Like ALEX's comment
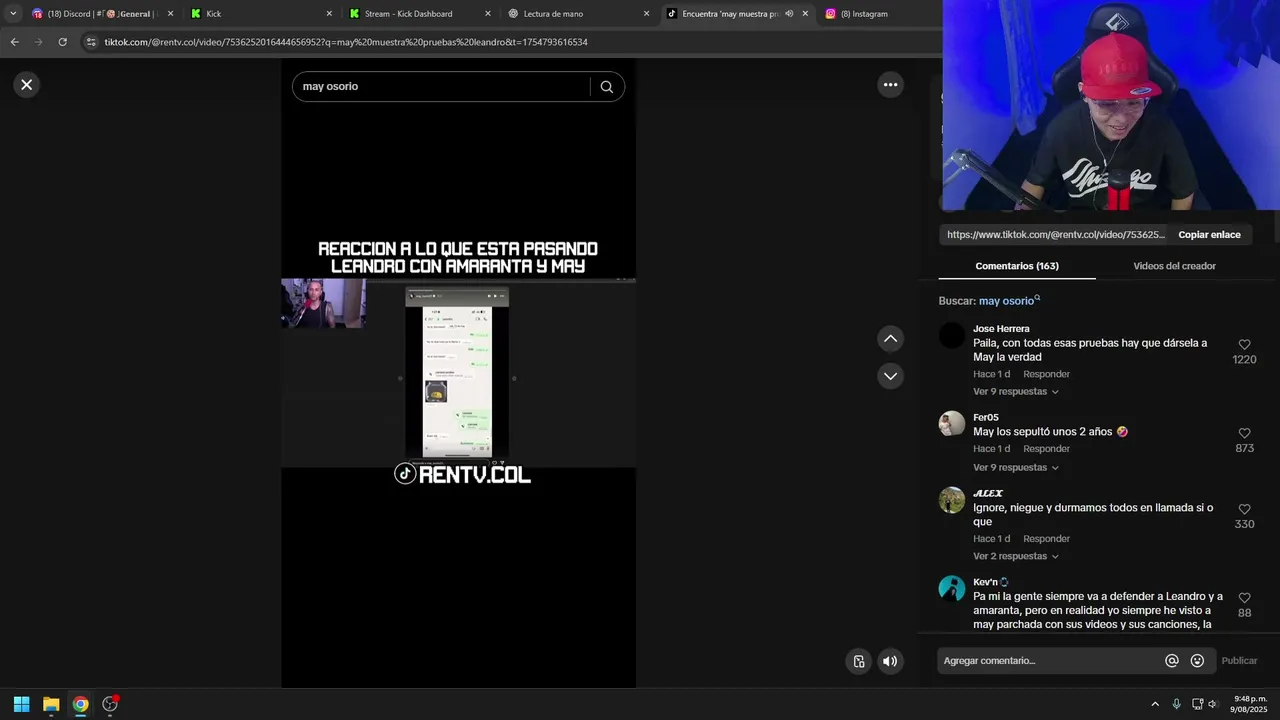The height and width of the screenshot is (720, 1280). [1244, 509]
